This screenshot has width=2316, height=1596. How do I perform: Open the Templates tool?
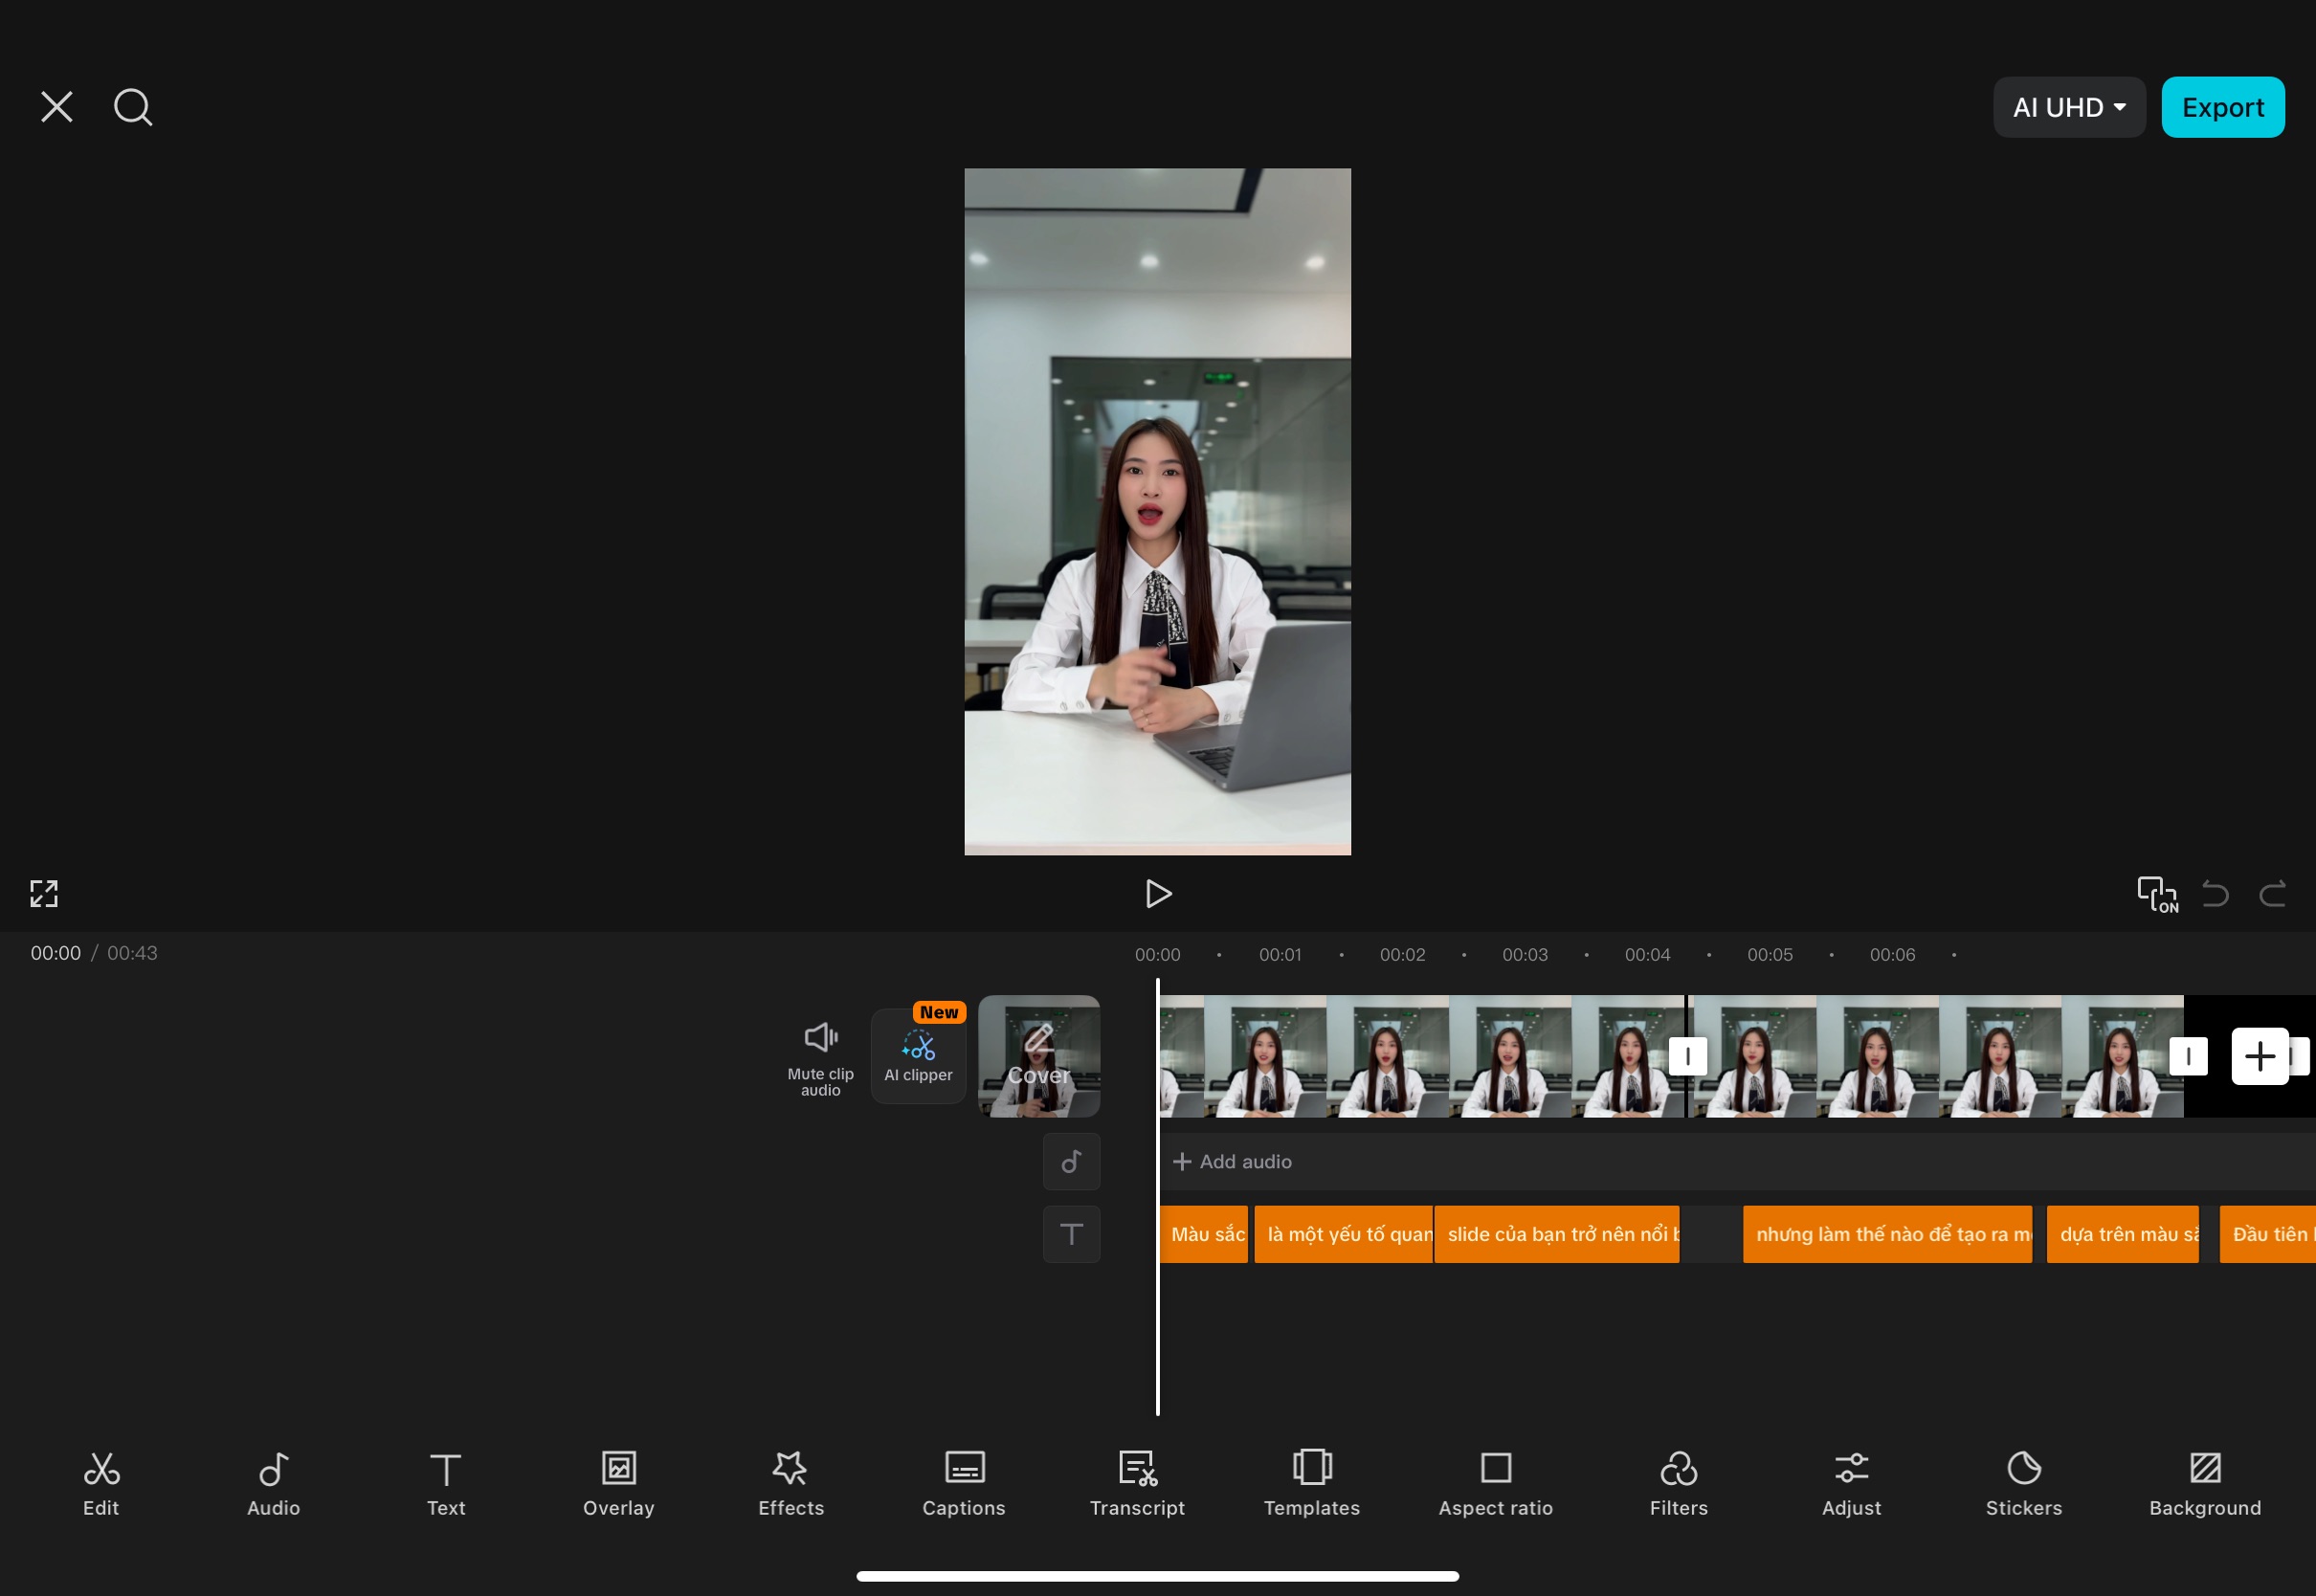1311,1484
